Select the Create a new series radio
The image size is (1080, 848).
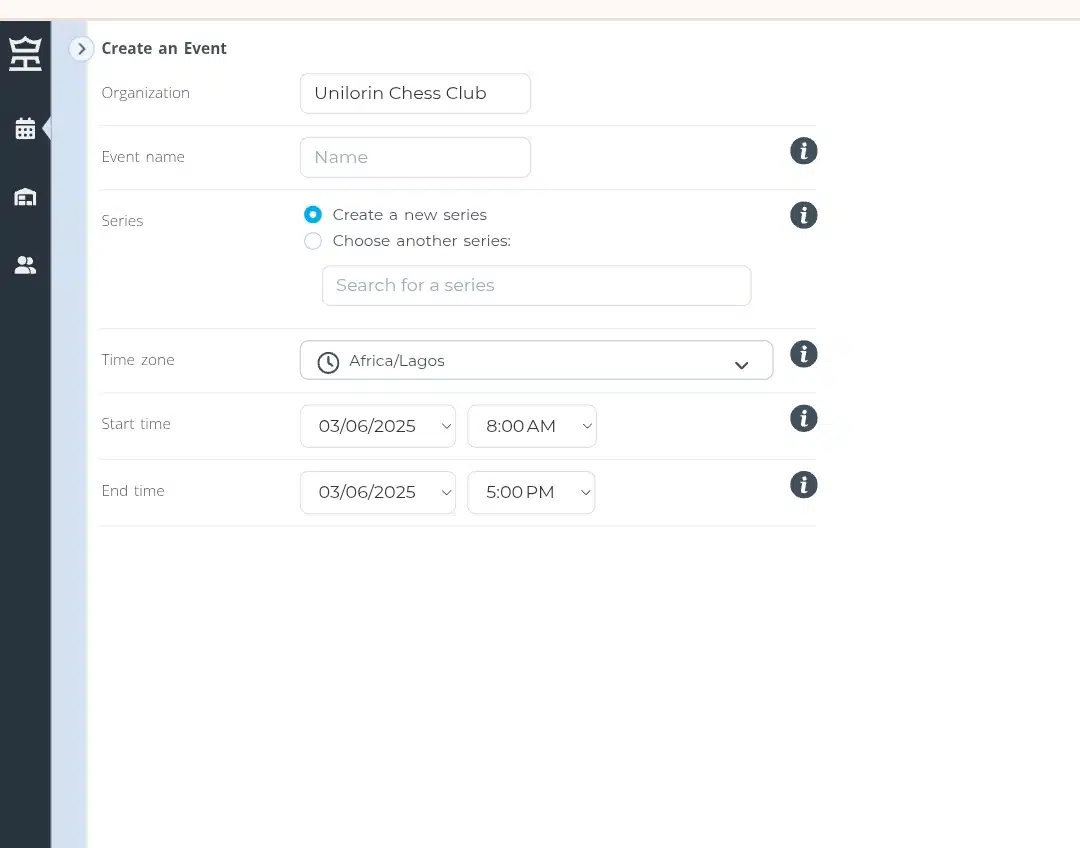pyautogui.click(x=313, y=215)
